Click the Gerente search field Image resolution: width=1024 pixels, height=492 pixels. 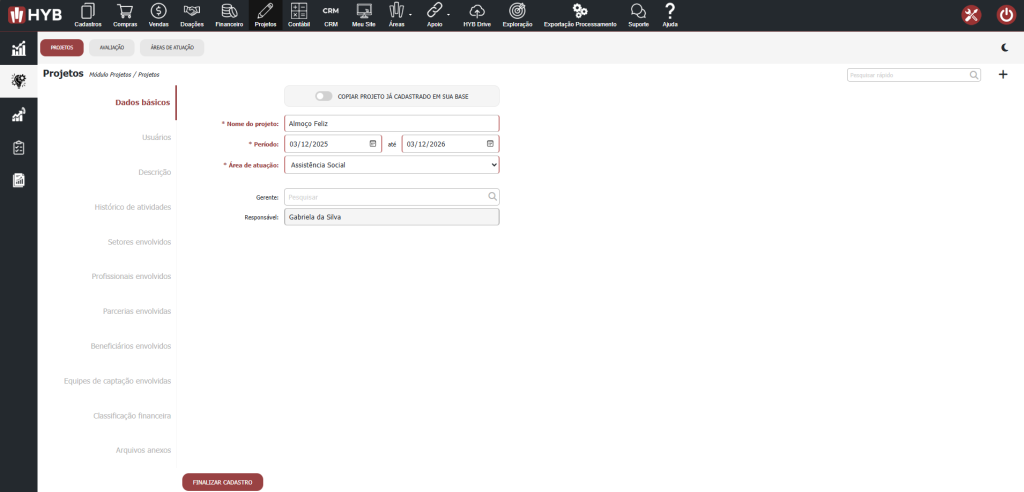[x=385, y=197]
